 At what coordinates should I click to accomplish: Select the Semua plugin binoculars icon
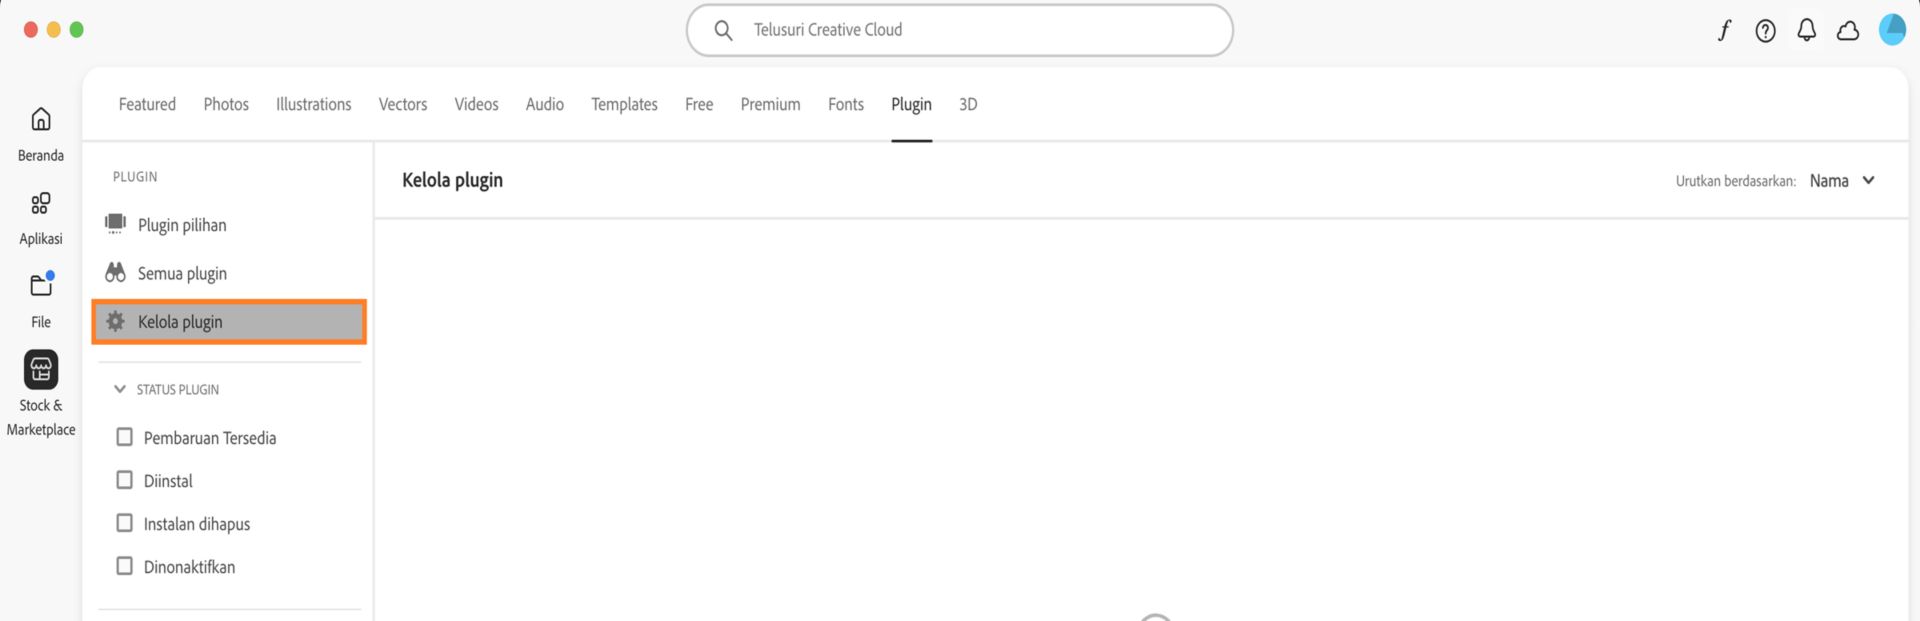pos(116,272)
